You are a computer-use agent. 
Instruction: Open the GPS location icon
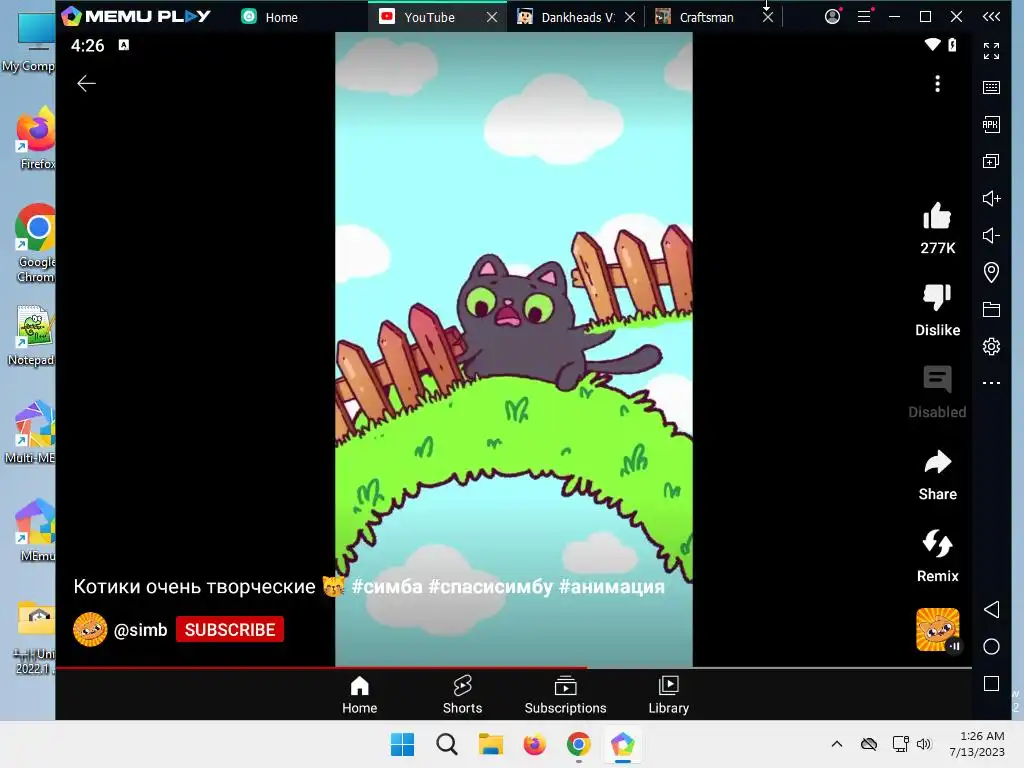[x=991, y=272]
